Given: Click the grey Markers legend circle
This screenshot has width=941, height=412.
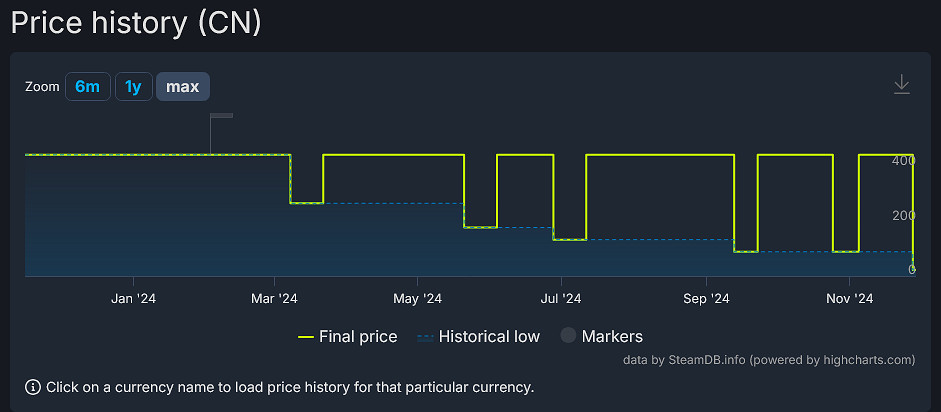Looking at the screenshot, I should click(568, 336).
